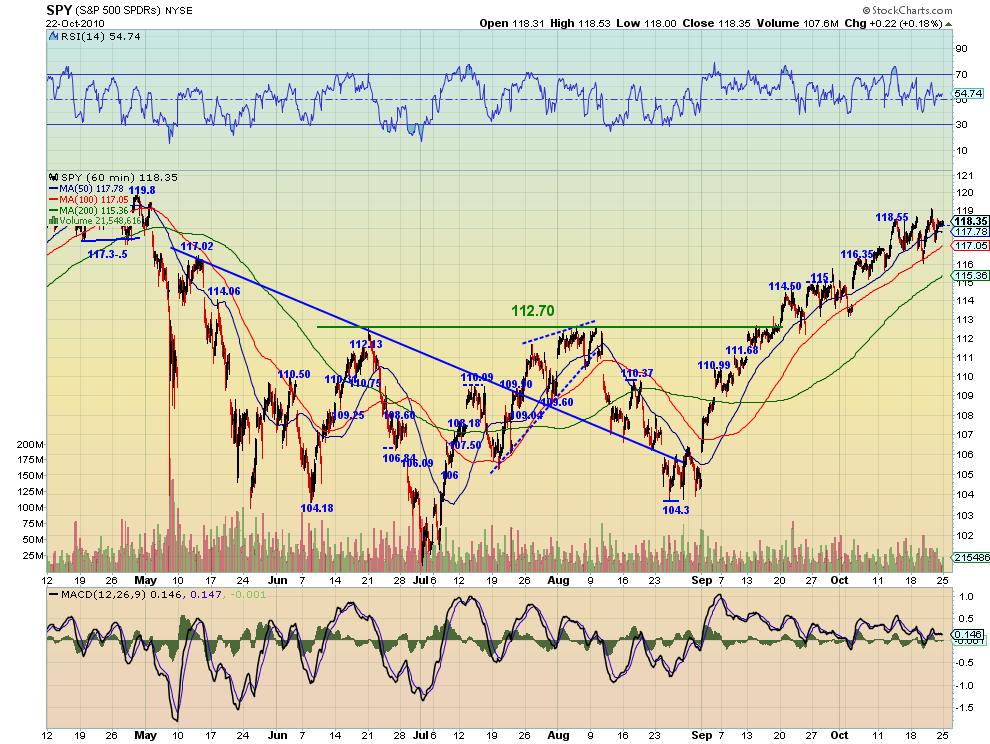Click the 116.35 price annotation
The image size is (990, 744).
point(857,255)
